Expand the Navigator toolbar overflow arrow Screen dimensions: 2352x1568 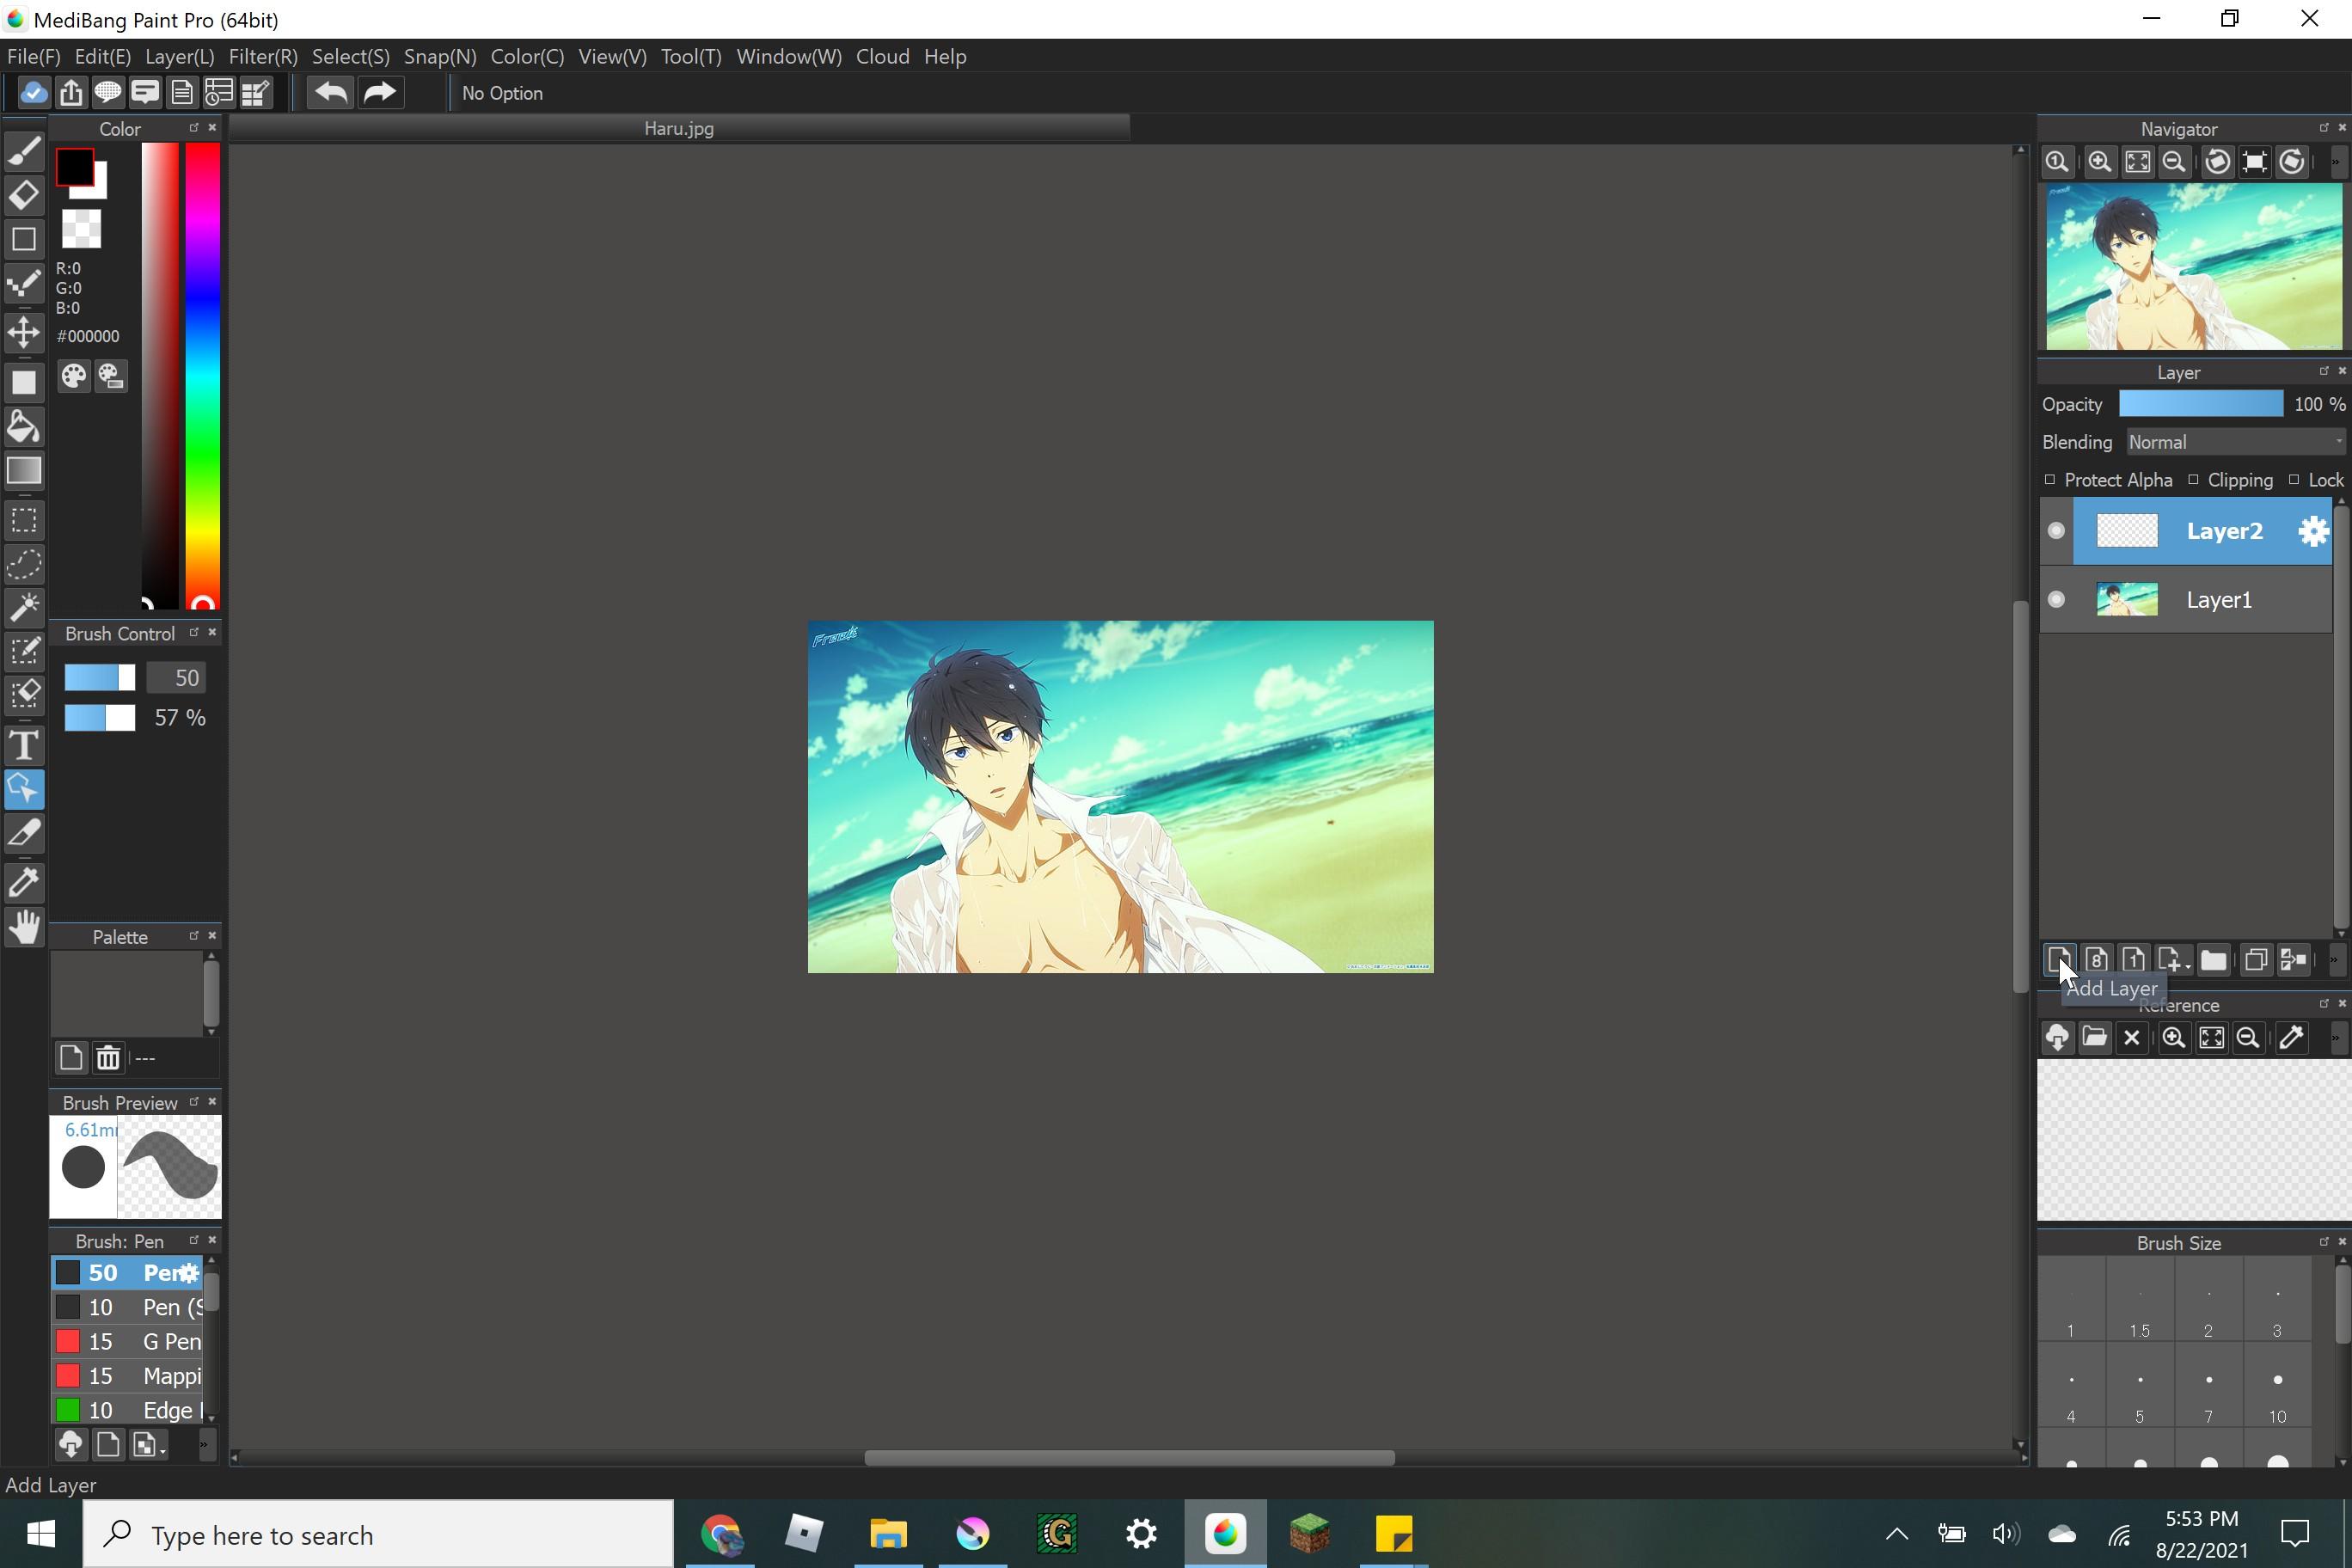coord(2336,162)
